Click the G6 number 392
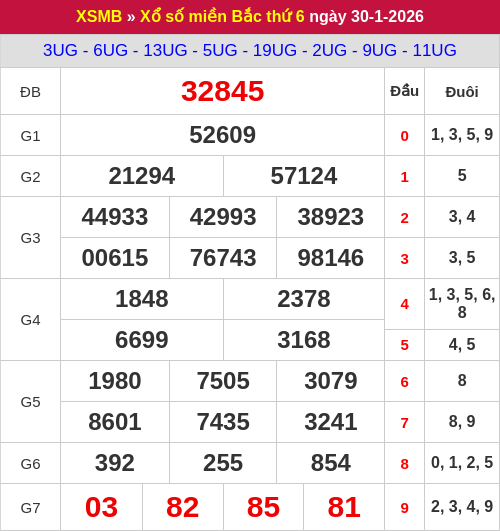Viewport: 500px width, 531px height. coord(115,463)
